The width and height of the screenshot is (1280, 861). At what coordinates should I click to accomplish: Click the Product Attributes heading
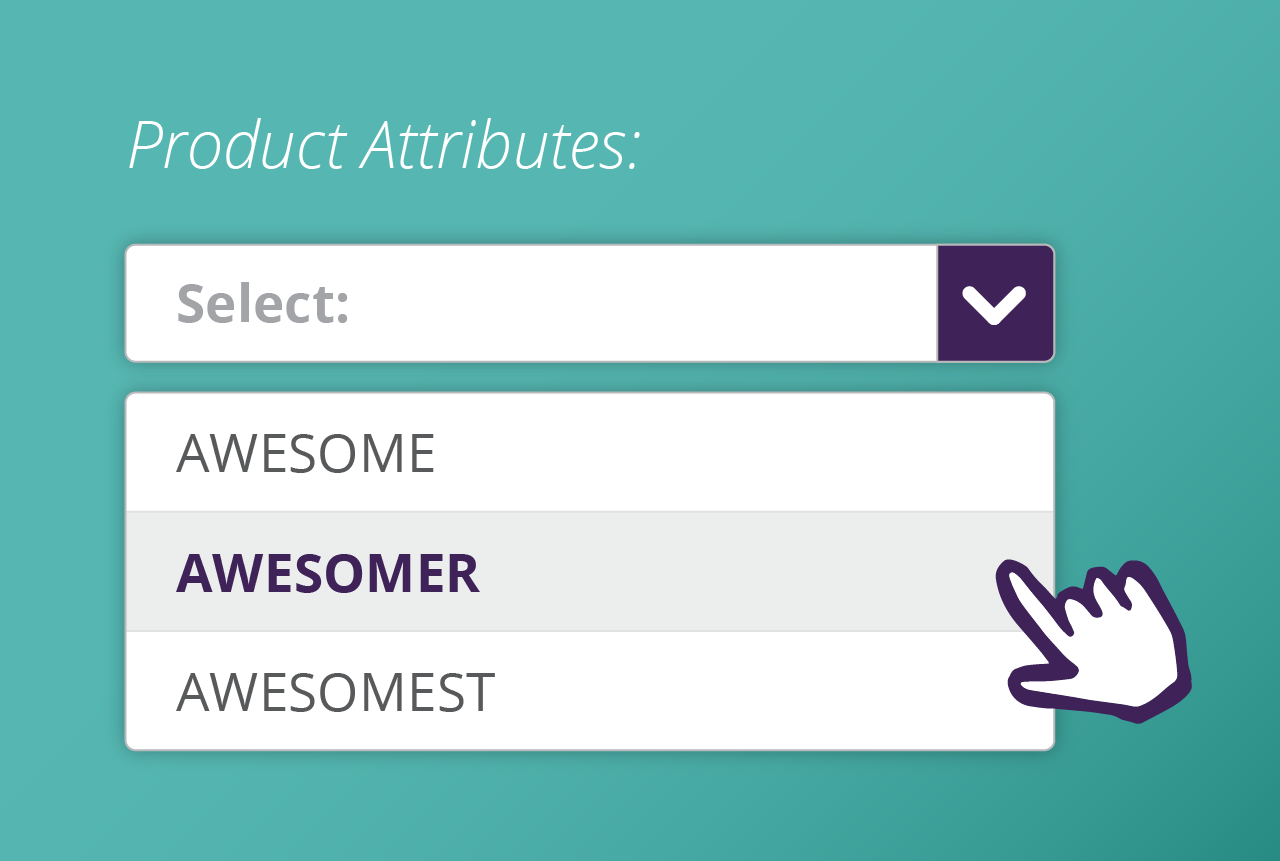(x=384, y=146)
